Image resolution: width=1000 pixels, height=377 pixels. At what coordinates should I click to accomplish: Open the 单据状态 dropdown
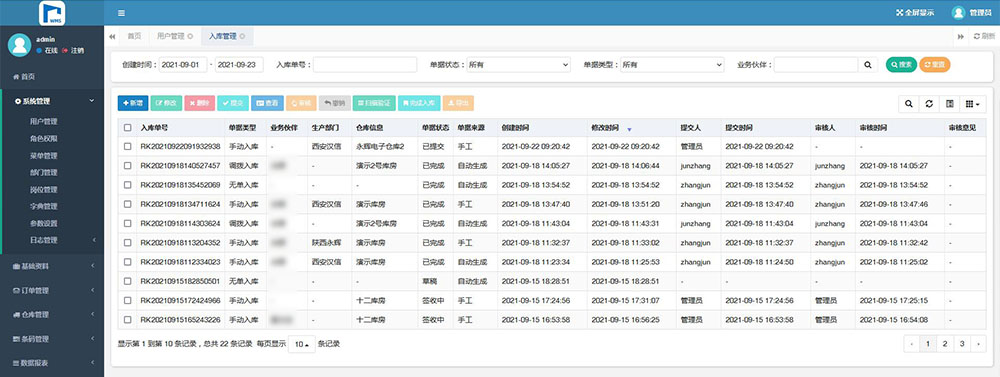tap(518, 64)
